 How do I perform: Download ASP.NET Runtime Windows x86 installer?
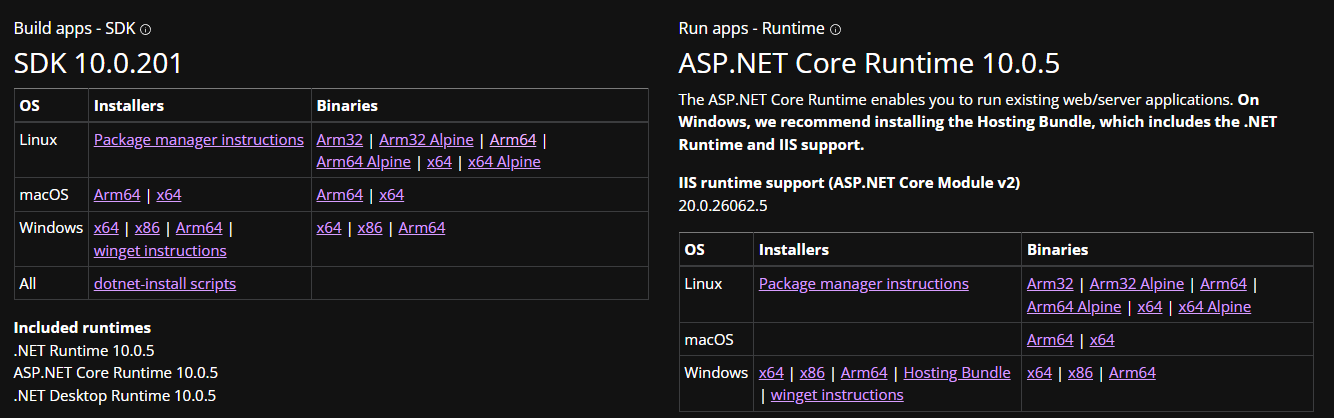pos(812,373)
